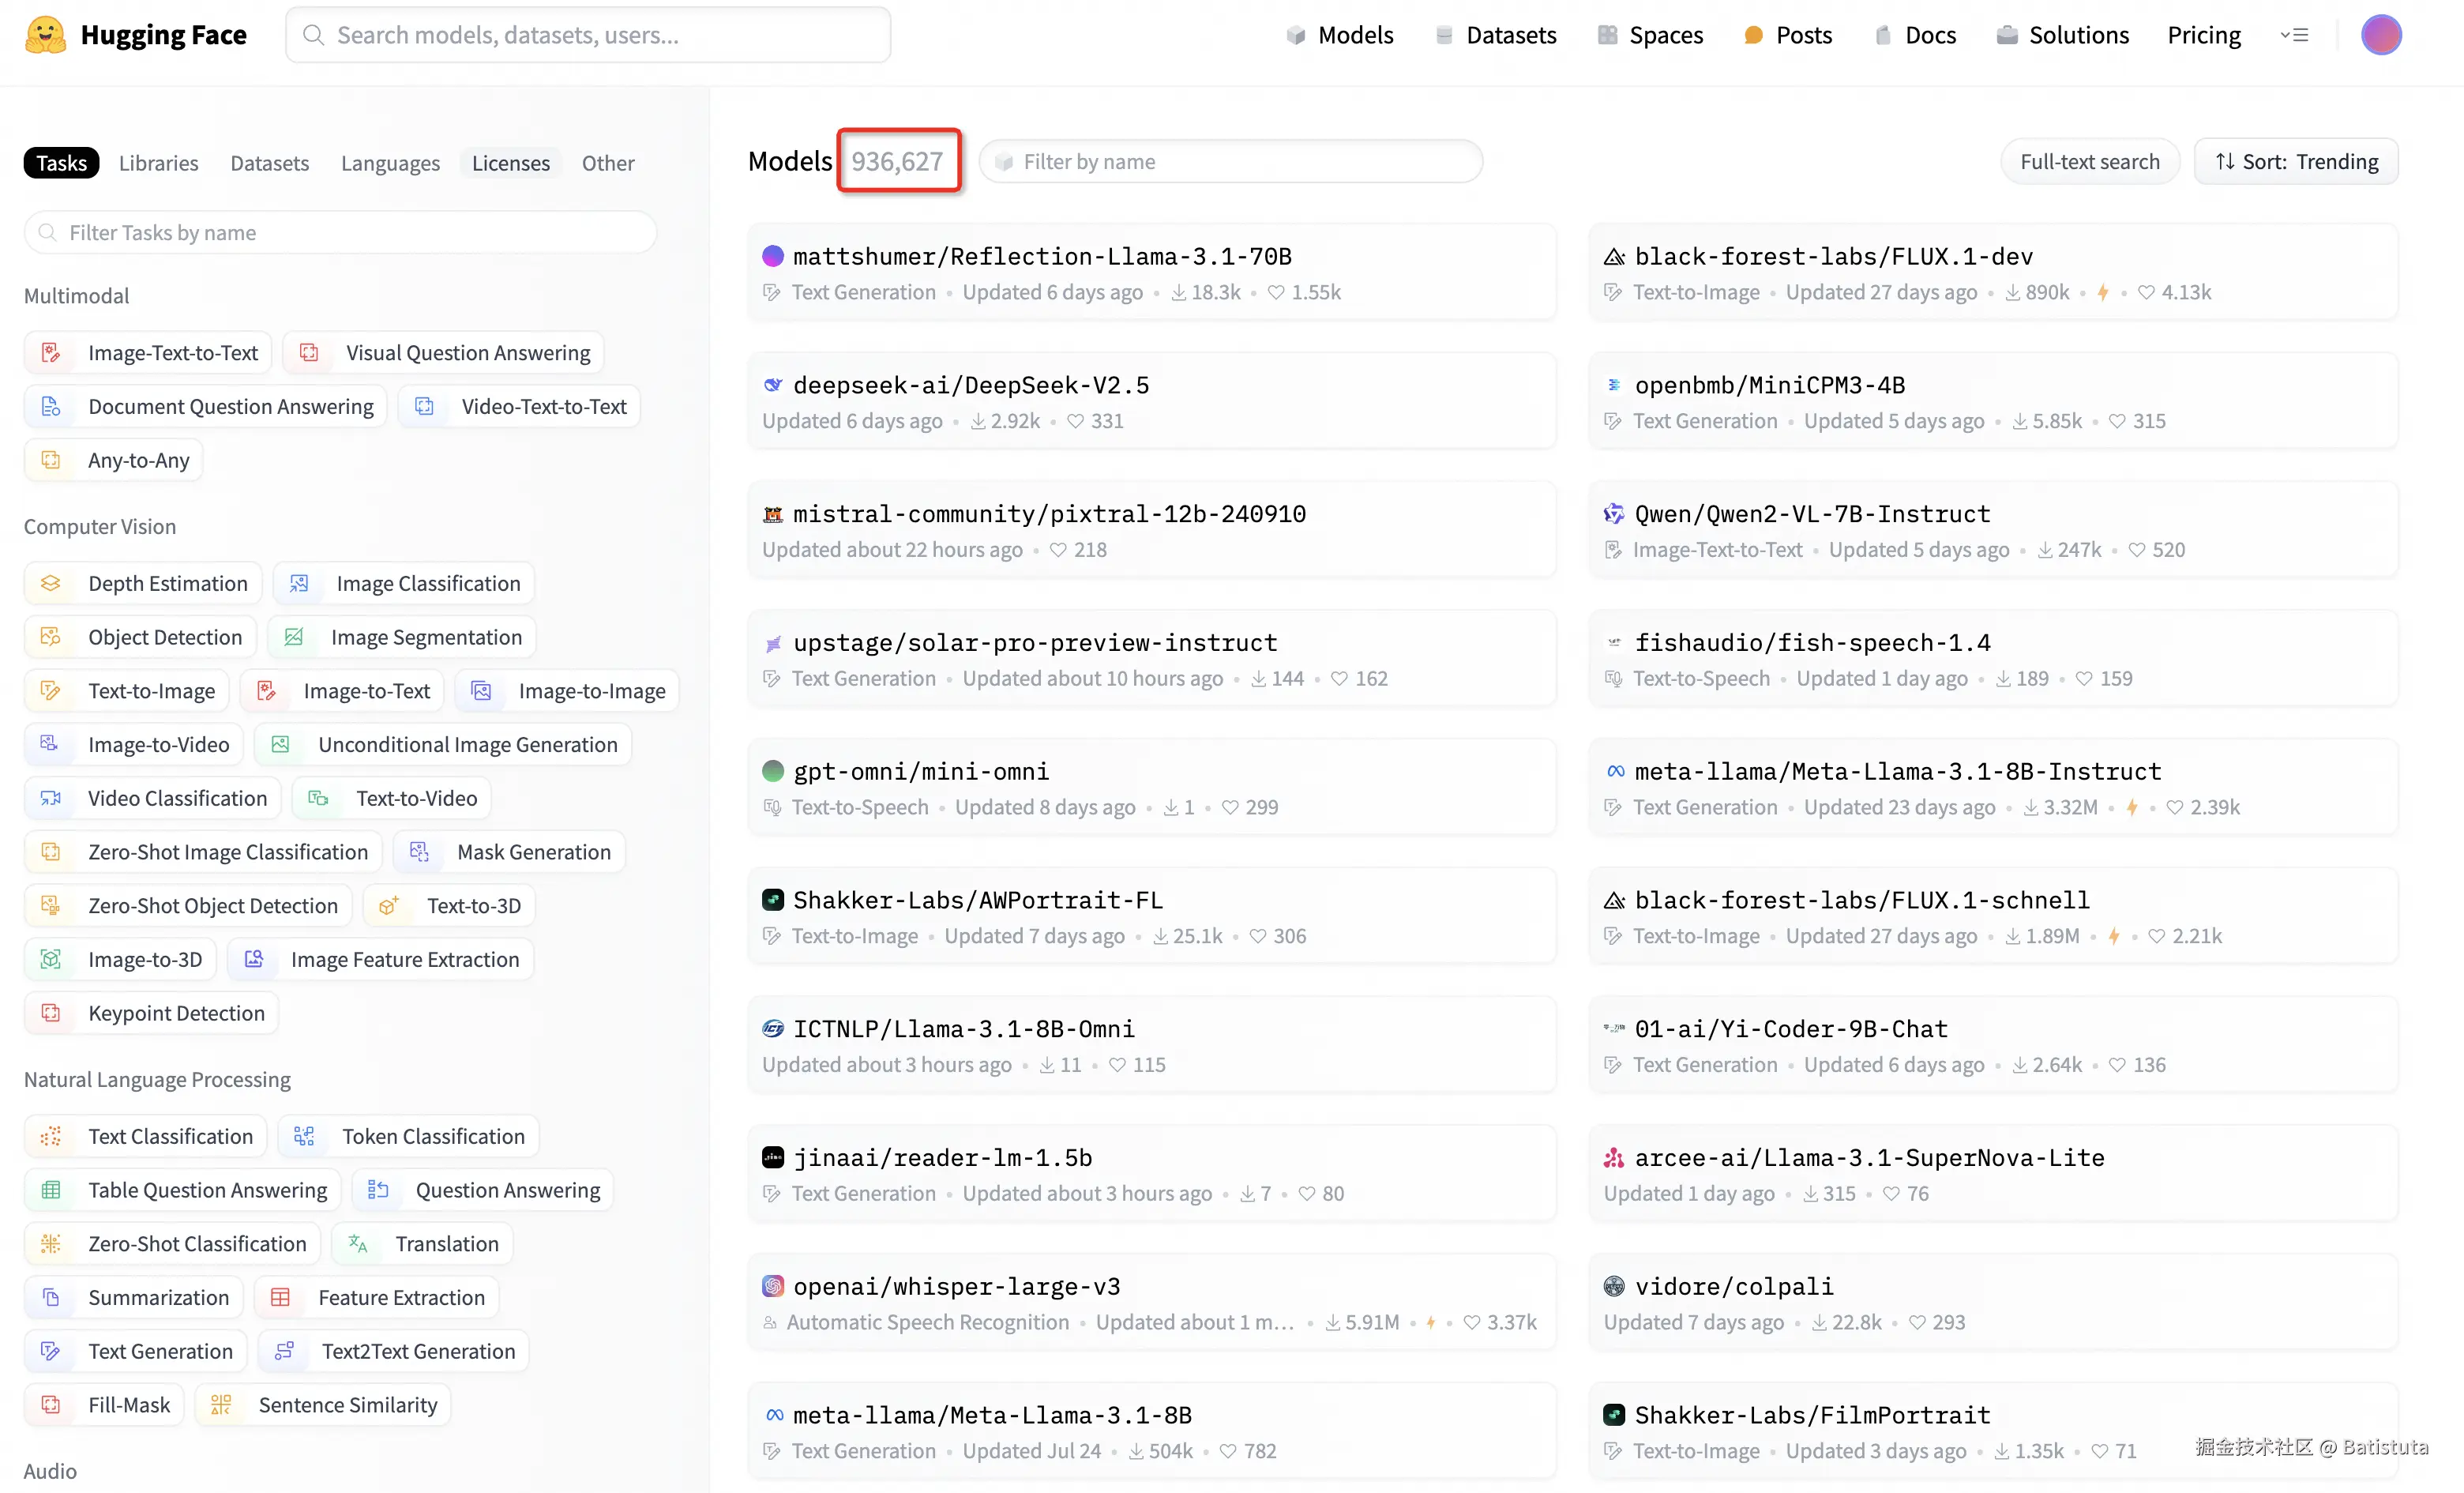This screenshot has height=1493, width=2464.
Task: Click the Full-text search button
Action: tap(2089, 161)
